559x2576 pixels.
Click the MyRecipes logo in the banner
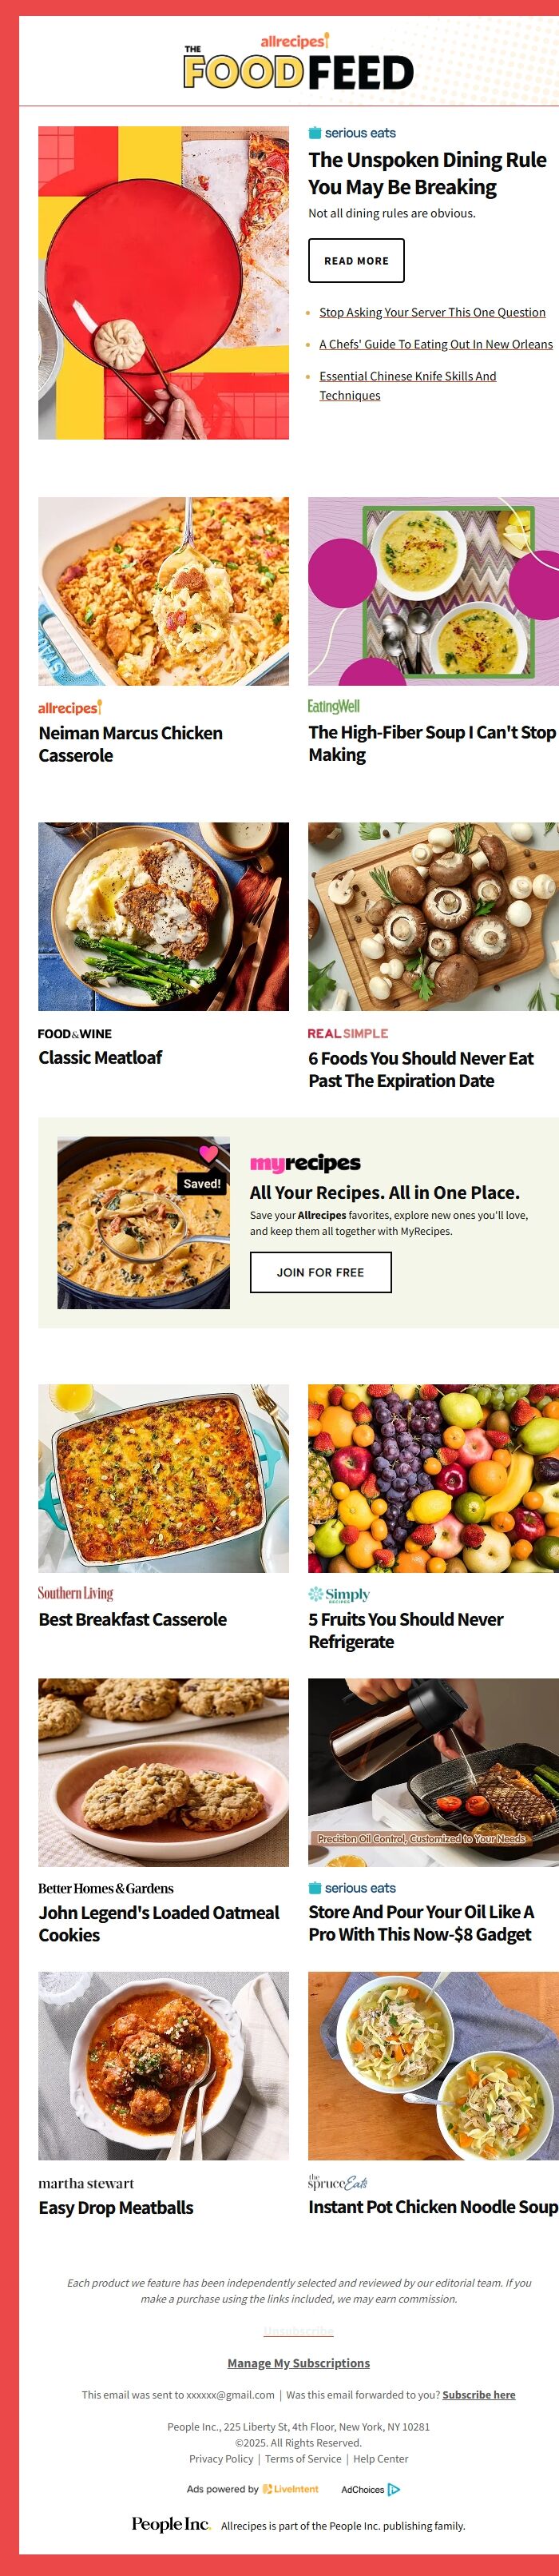tap(305, 1163)
